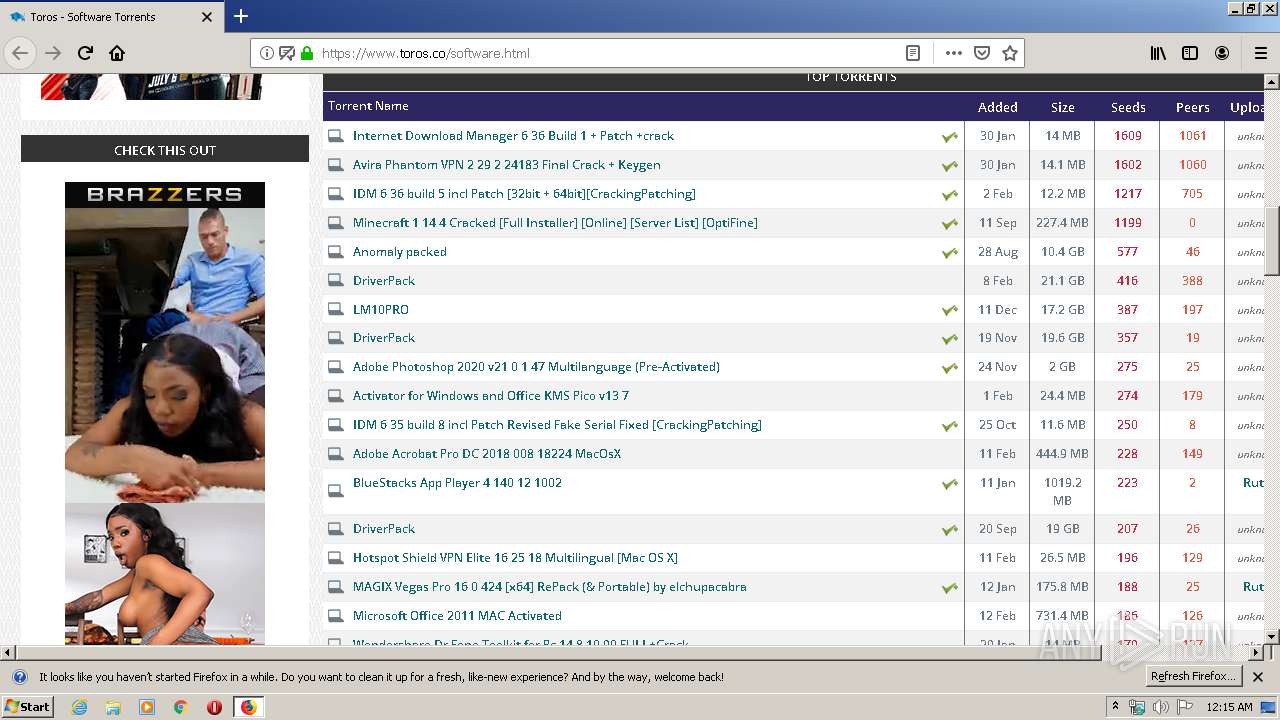Screen dimensions: 1280x720
Task: Expand hidden system tray icons arrow
Action: (1115, 707)
